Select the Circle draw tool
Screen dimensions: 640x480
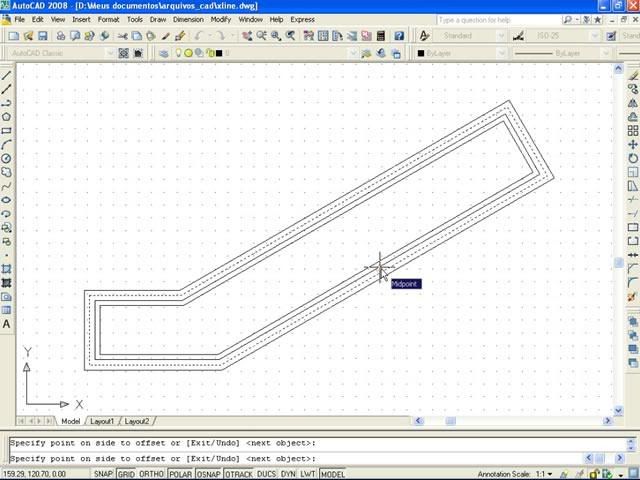6,158
